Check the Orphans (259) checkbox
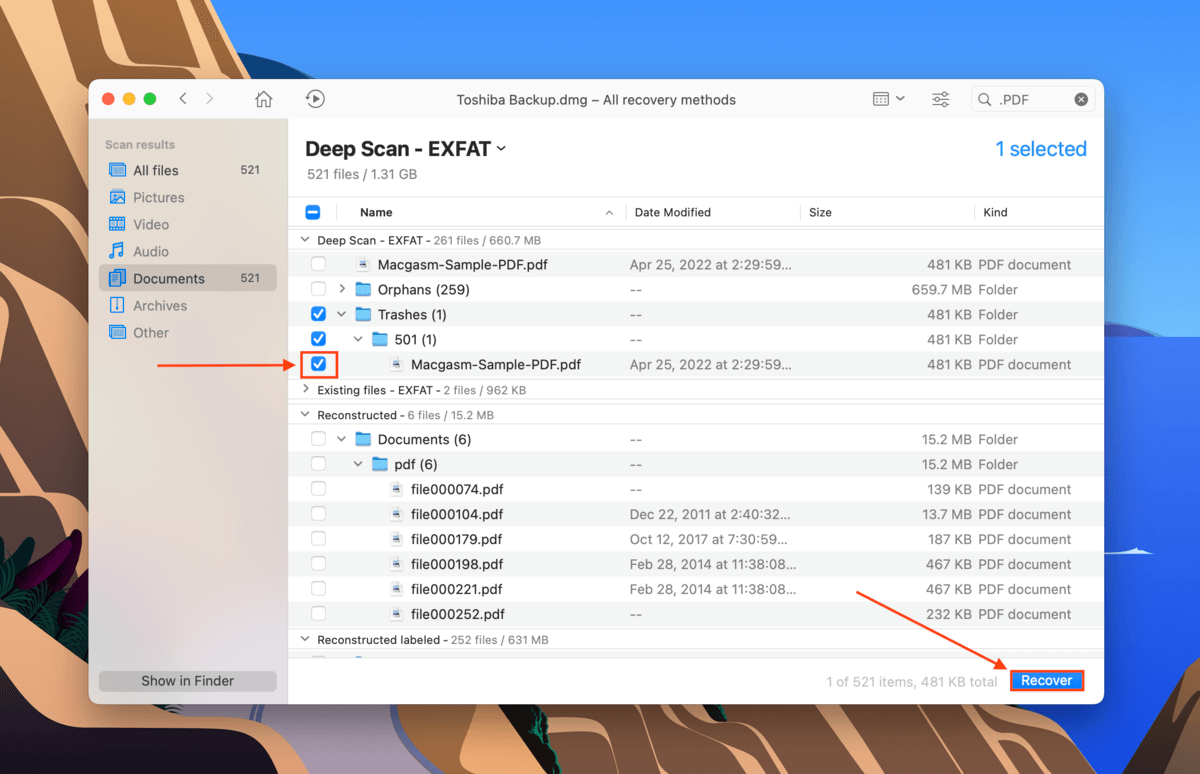 318,289
